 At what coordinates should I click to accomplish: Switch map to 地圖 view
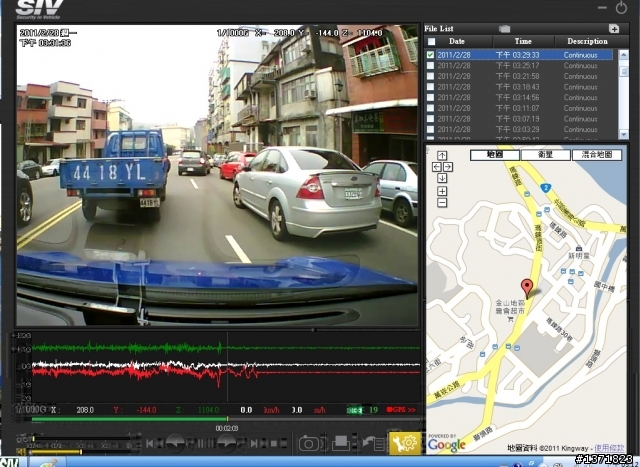(x=495, y=155)
